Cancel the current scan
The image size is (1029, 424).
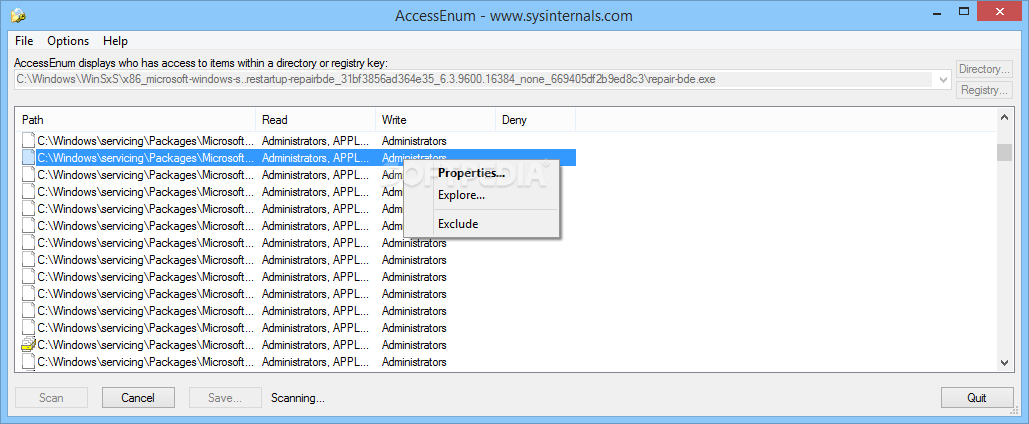click(x=138, y=398)
